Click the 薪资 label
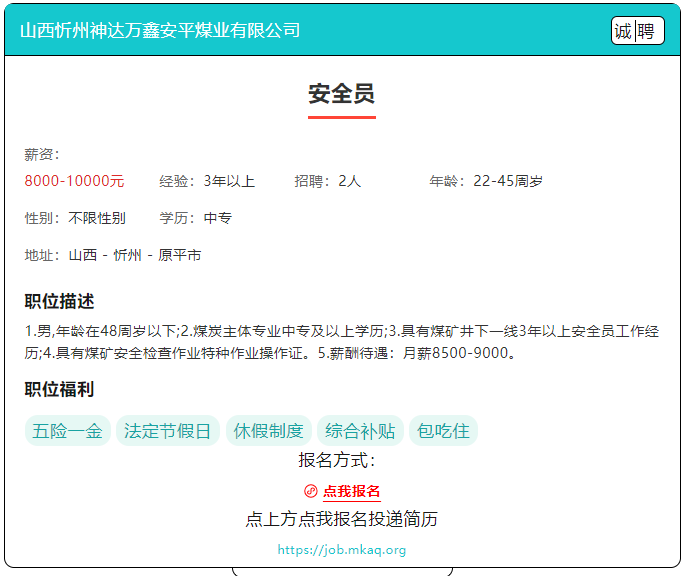The width and height of the screenshot is (684, 576). tap(41, 154)
